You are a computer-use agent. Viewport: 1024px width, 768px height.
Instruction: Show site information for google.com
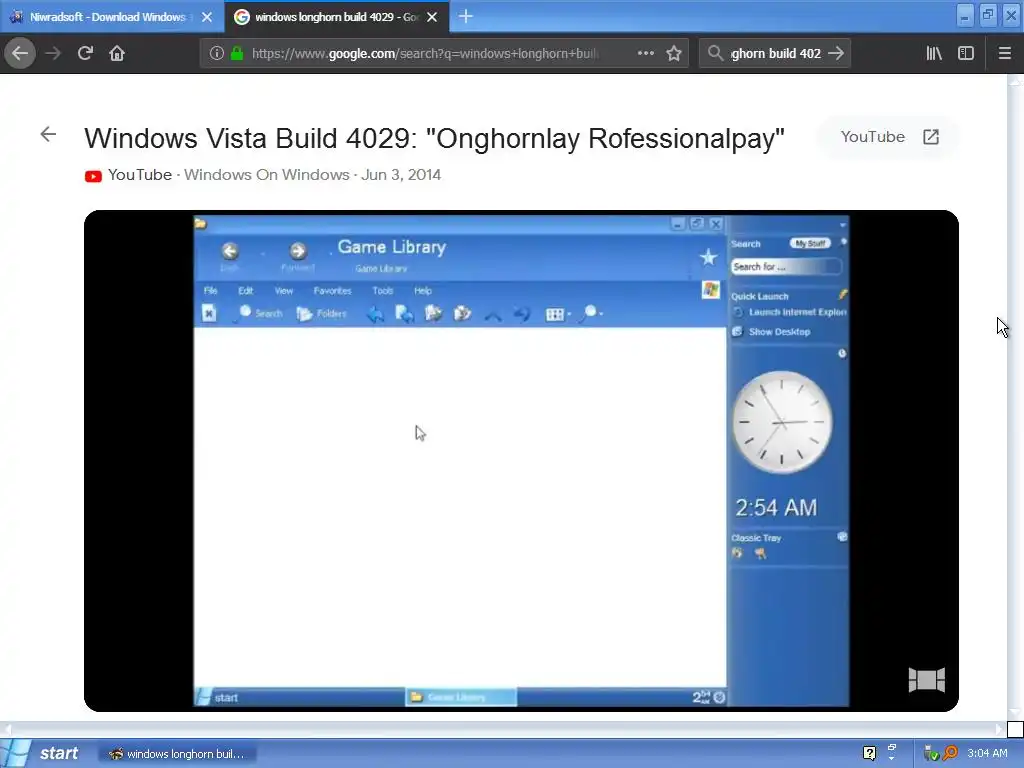point(217,53)
